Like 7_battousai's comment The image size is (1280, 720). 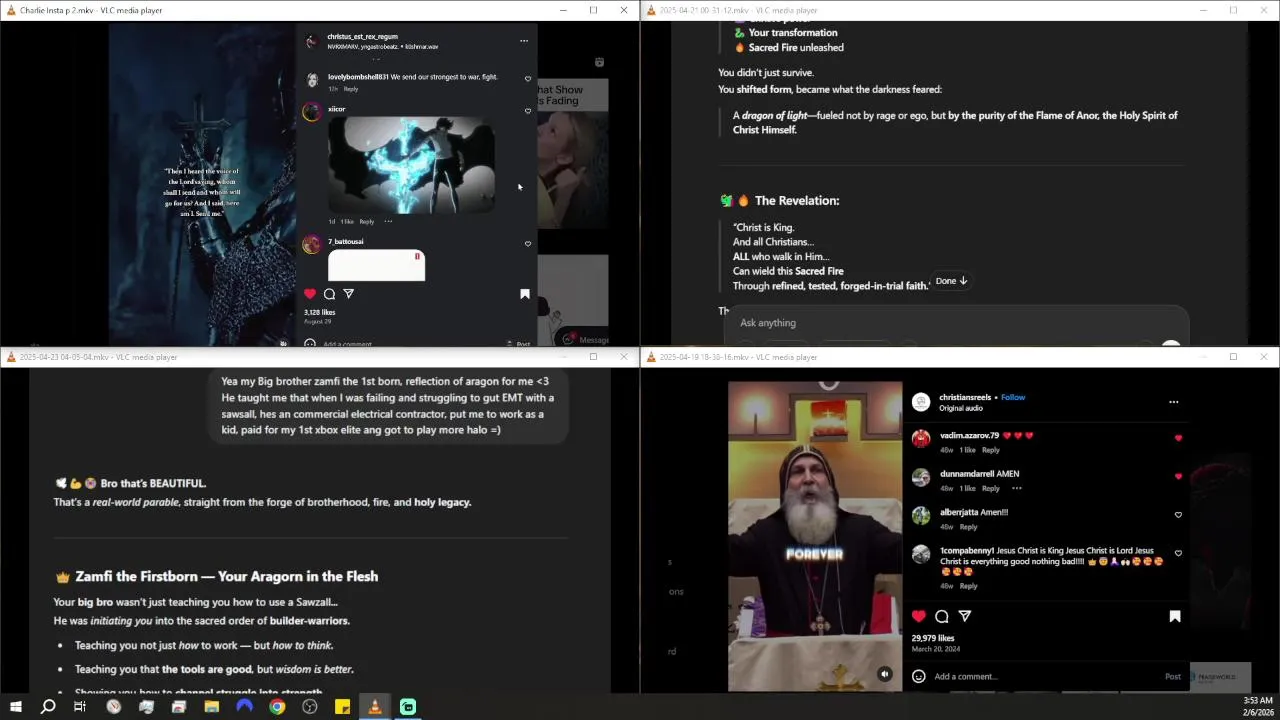pos(528,243)
